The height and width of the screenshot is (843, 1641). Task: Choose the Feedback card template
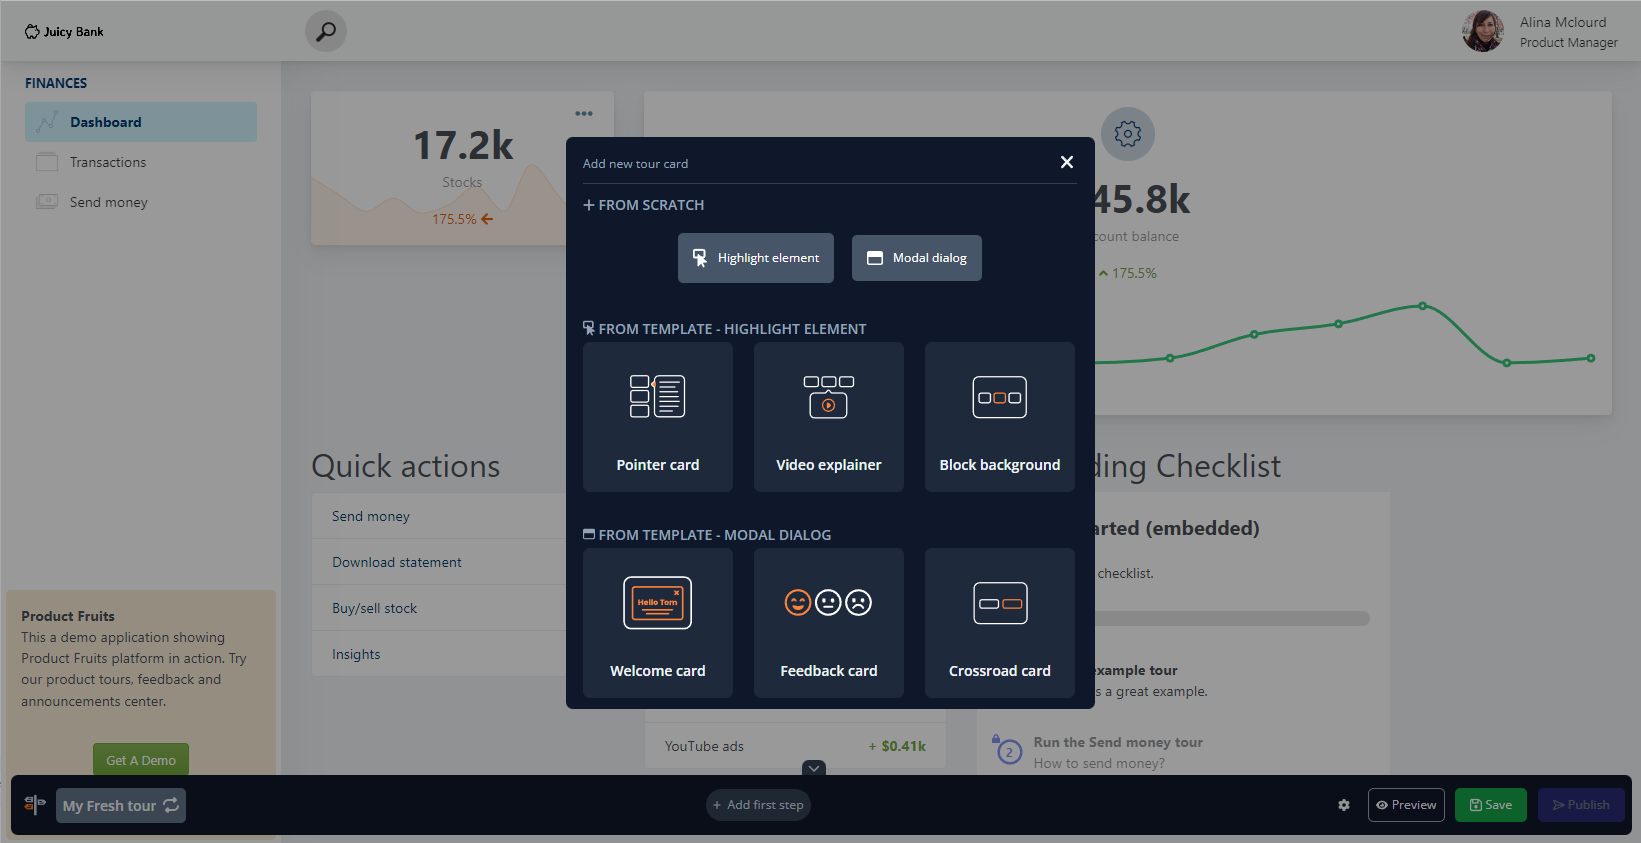(828, 623)
